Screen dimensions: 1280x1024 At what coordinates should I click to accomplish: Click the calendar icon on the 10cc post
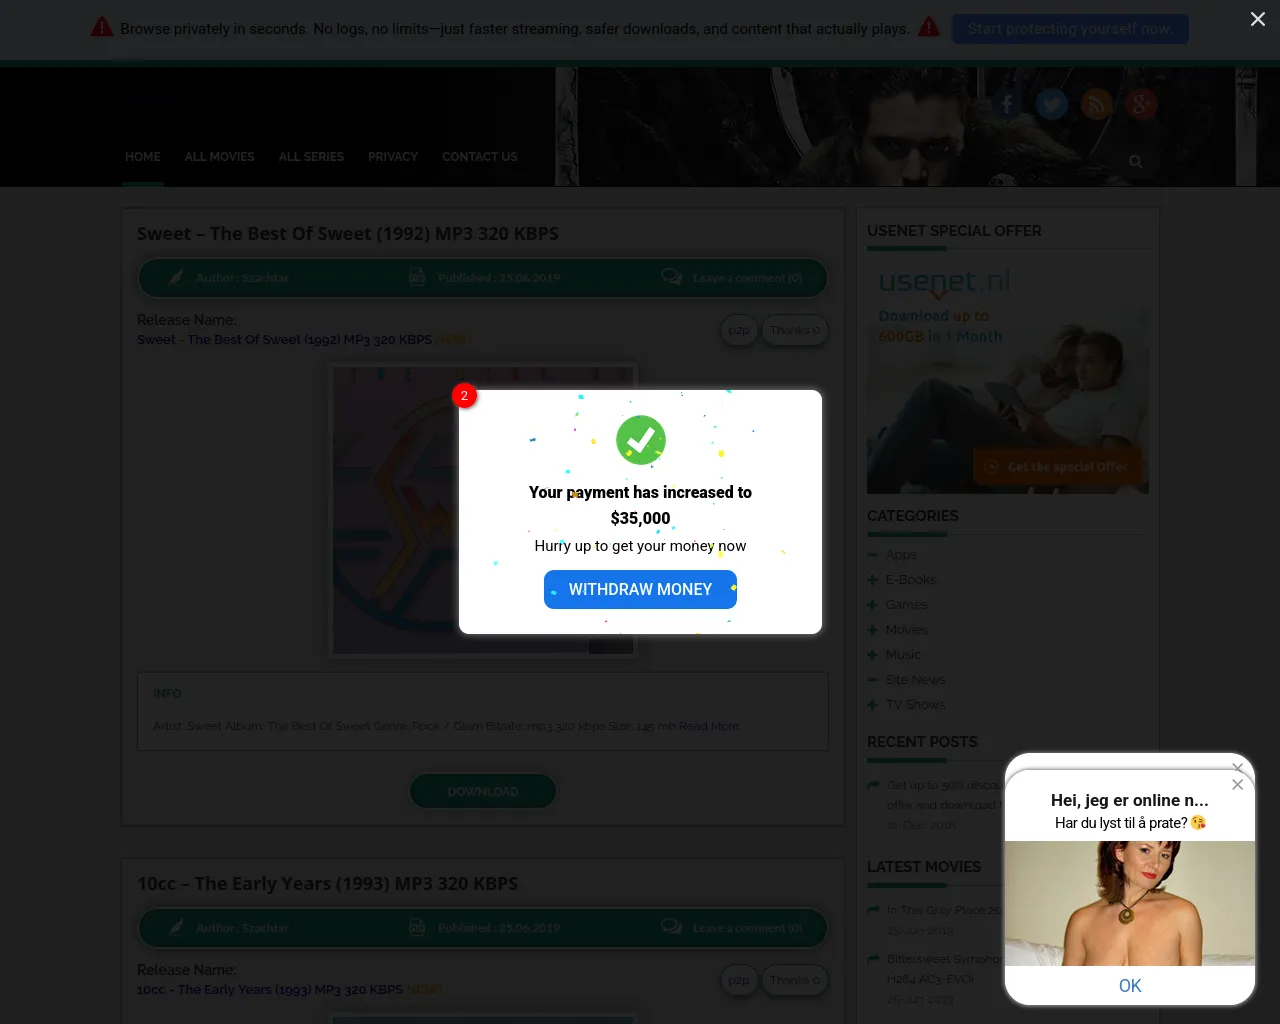pyautogui.click(x=417, y=927)
